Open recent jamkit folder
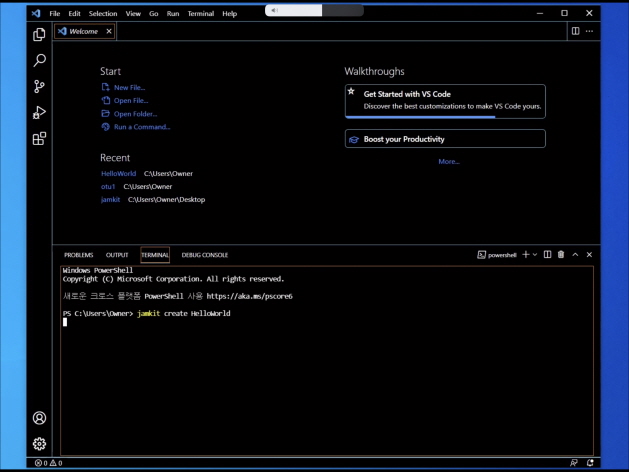629x472 pixels. pyautogui.click(x=110, y=199)
